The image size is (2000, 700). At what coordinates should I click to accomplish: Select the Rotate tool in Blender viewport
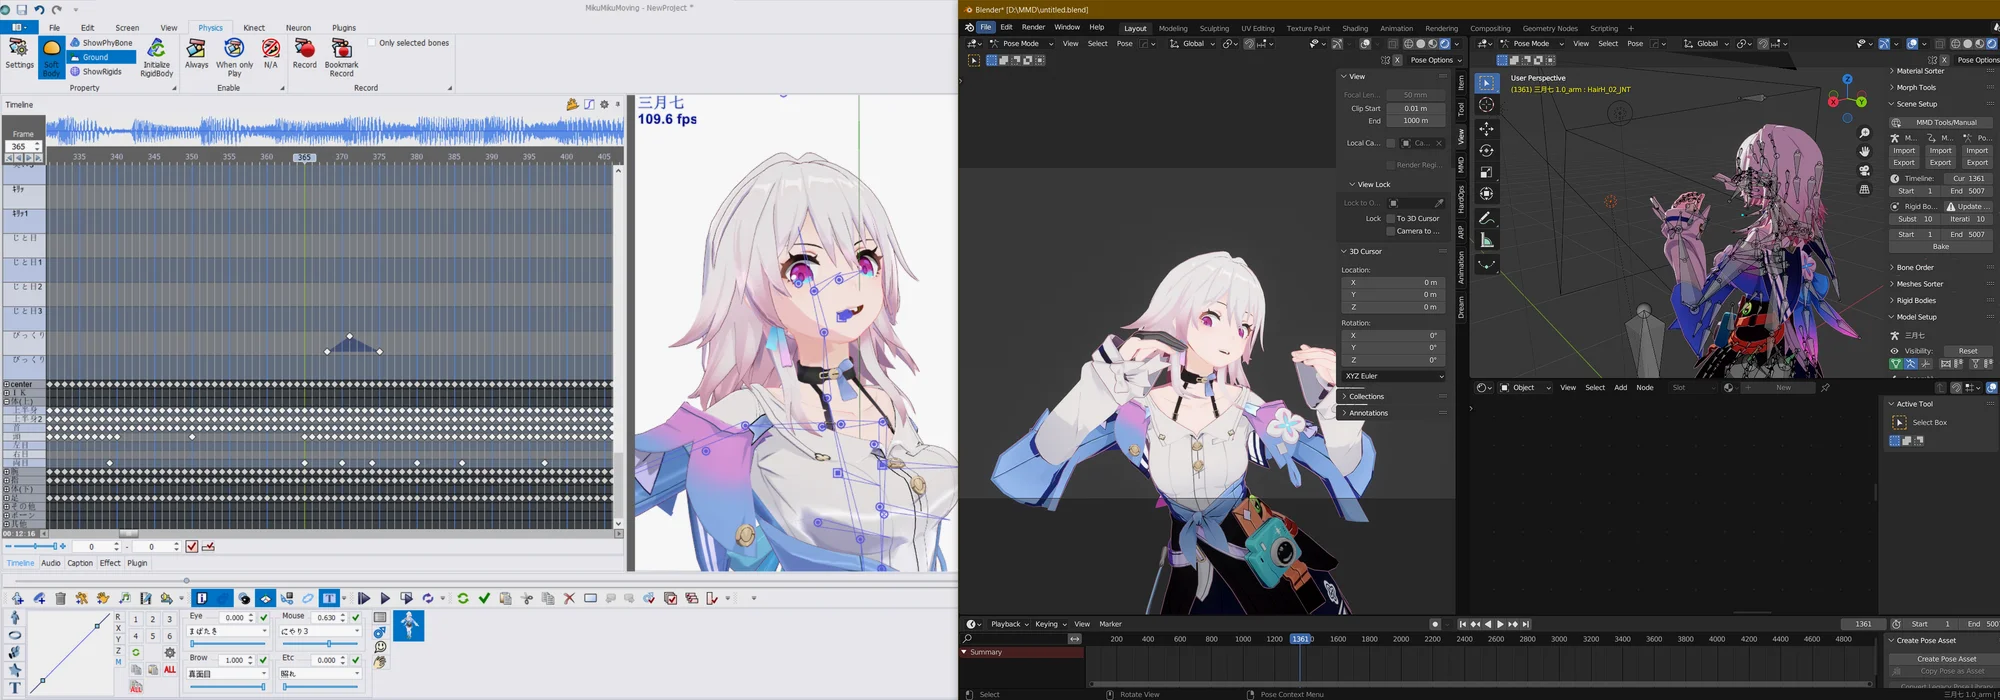[x=1487, y=151]
